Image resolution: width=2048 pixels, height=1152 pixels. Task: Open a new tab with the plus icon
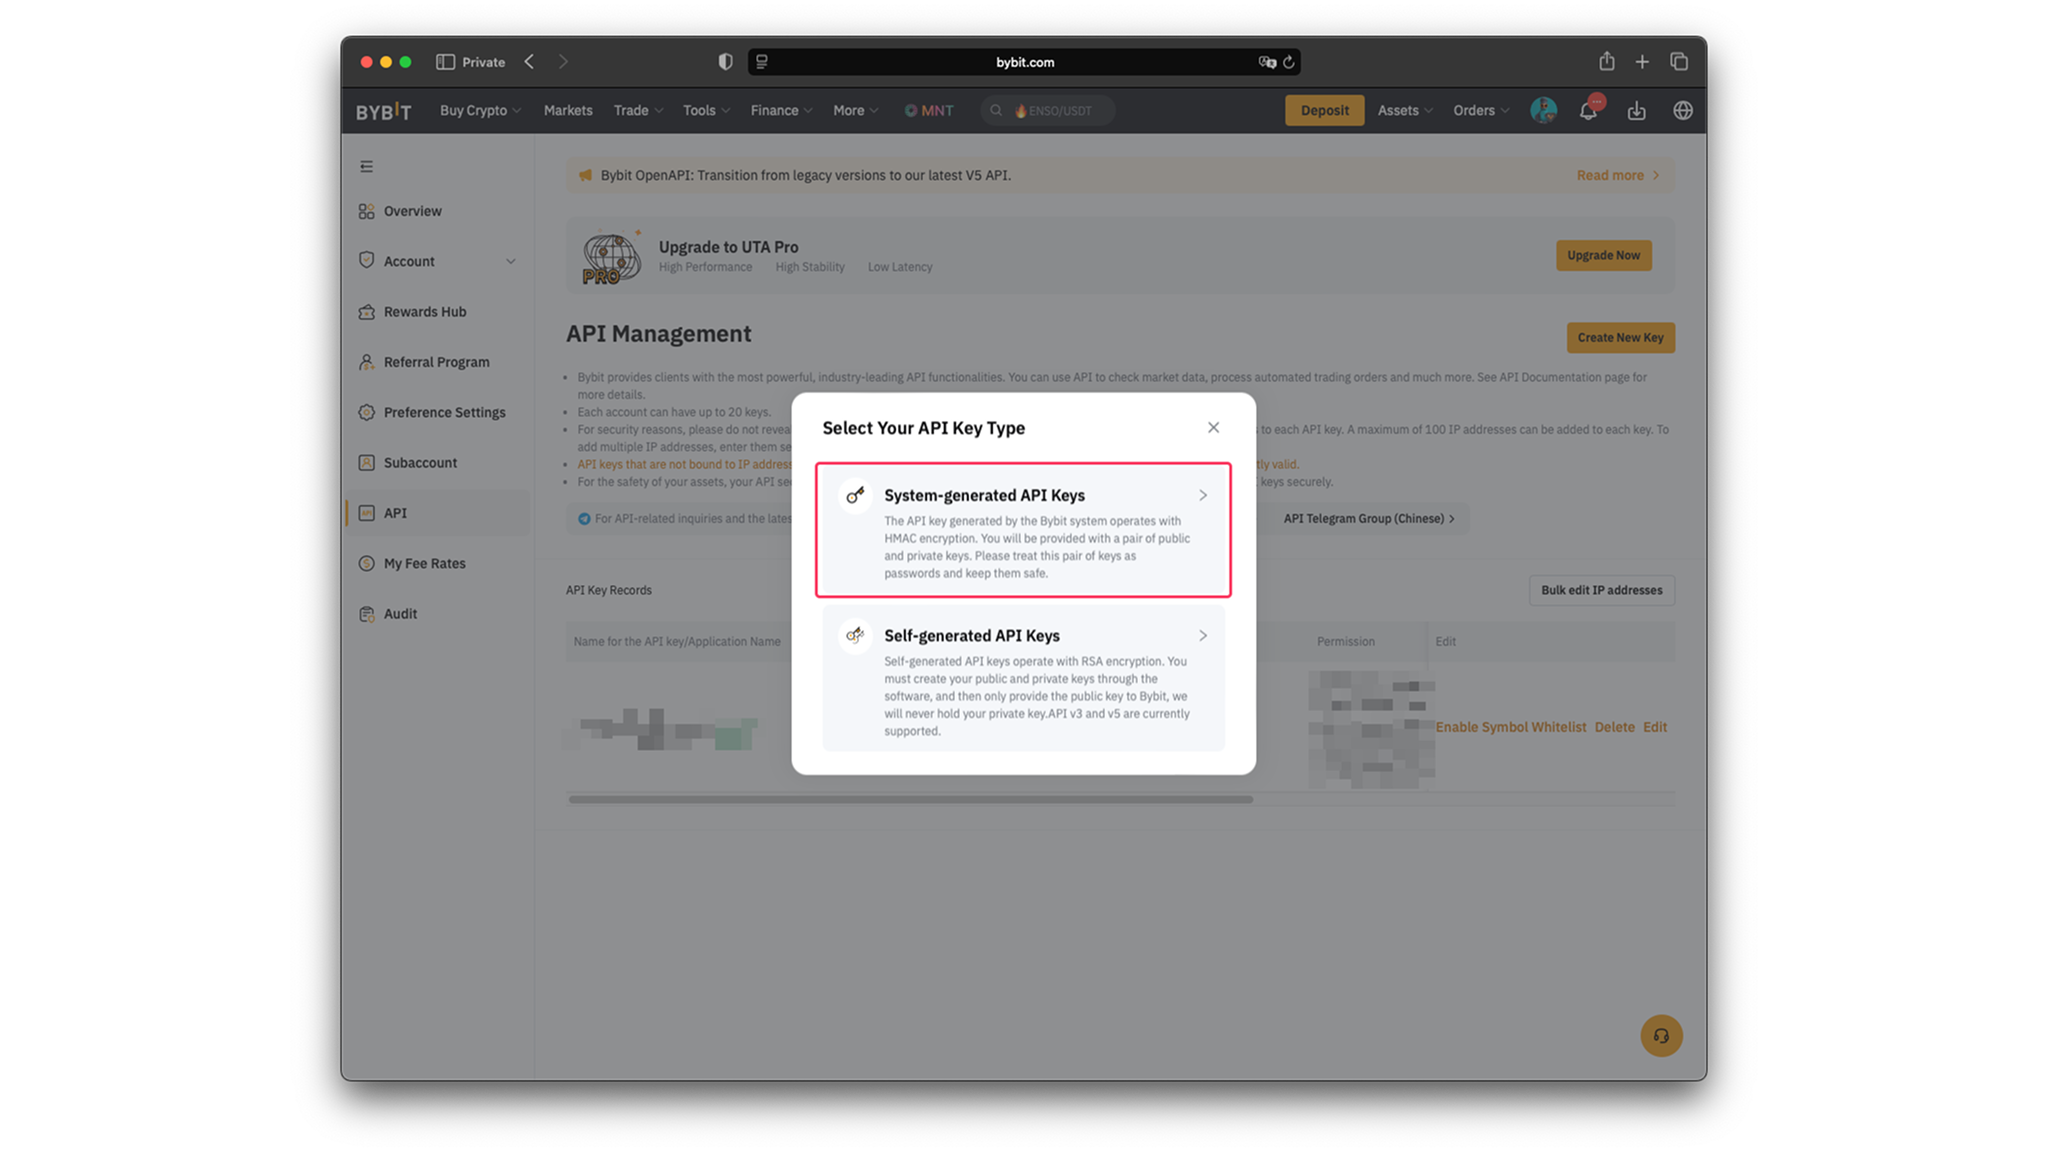(x=1642, y=62)
